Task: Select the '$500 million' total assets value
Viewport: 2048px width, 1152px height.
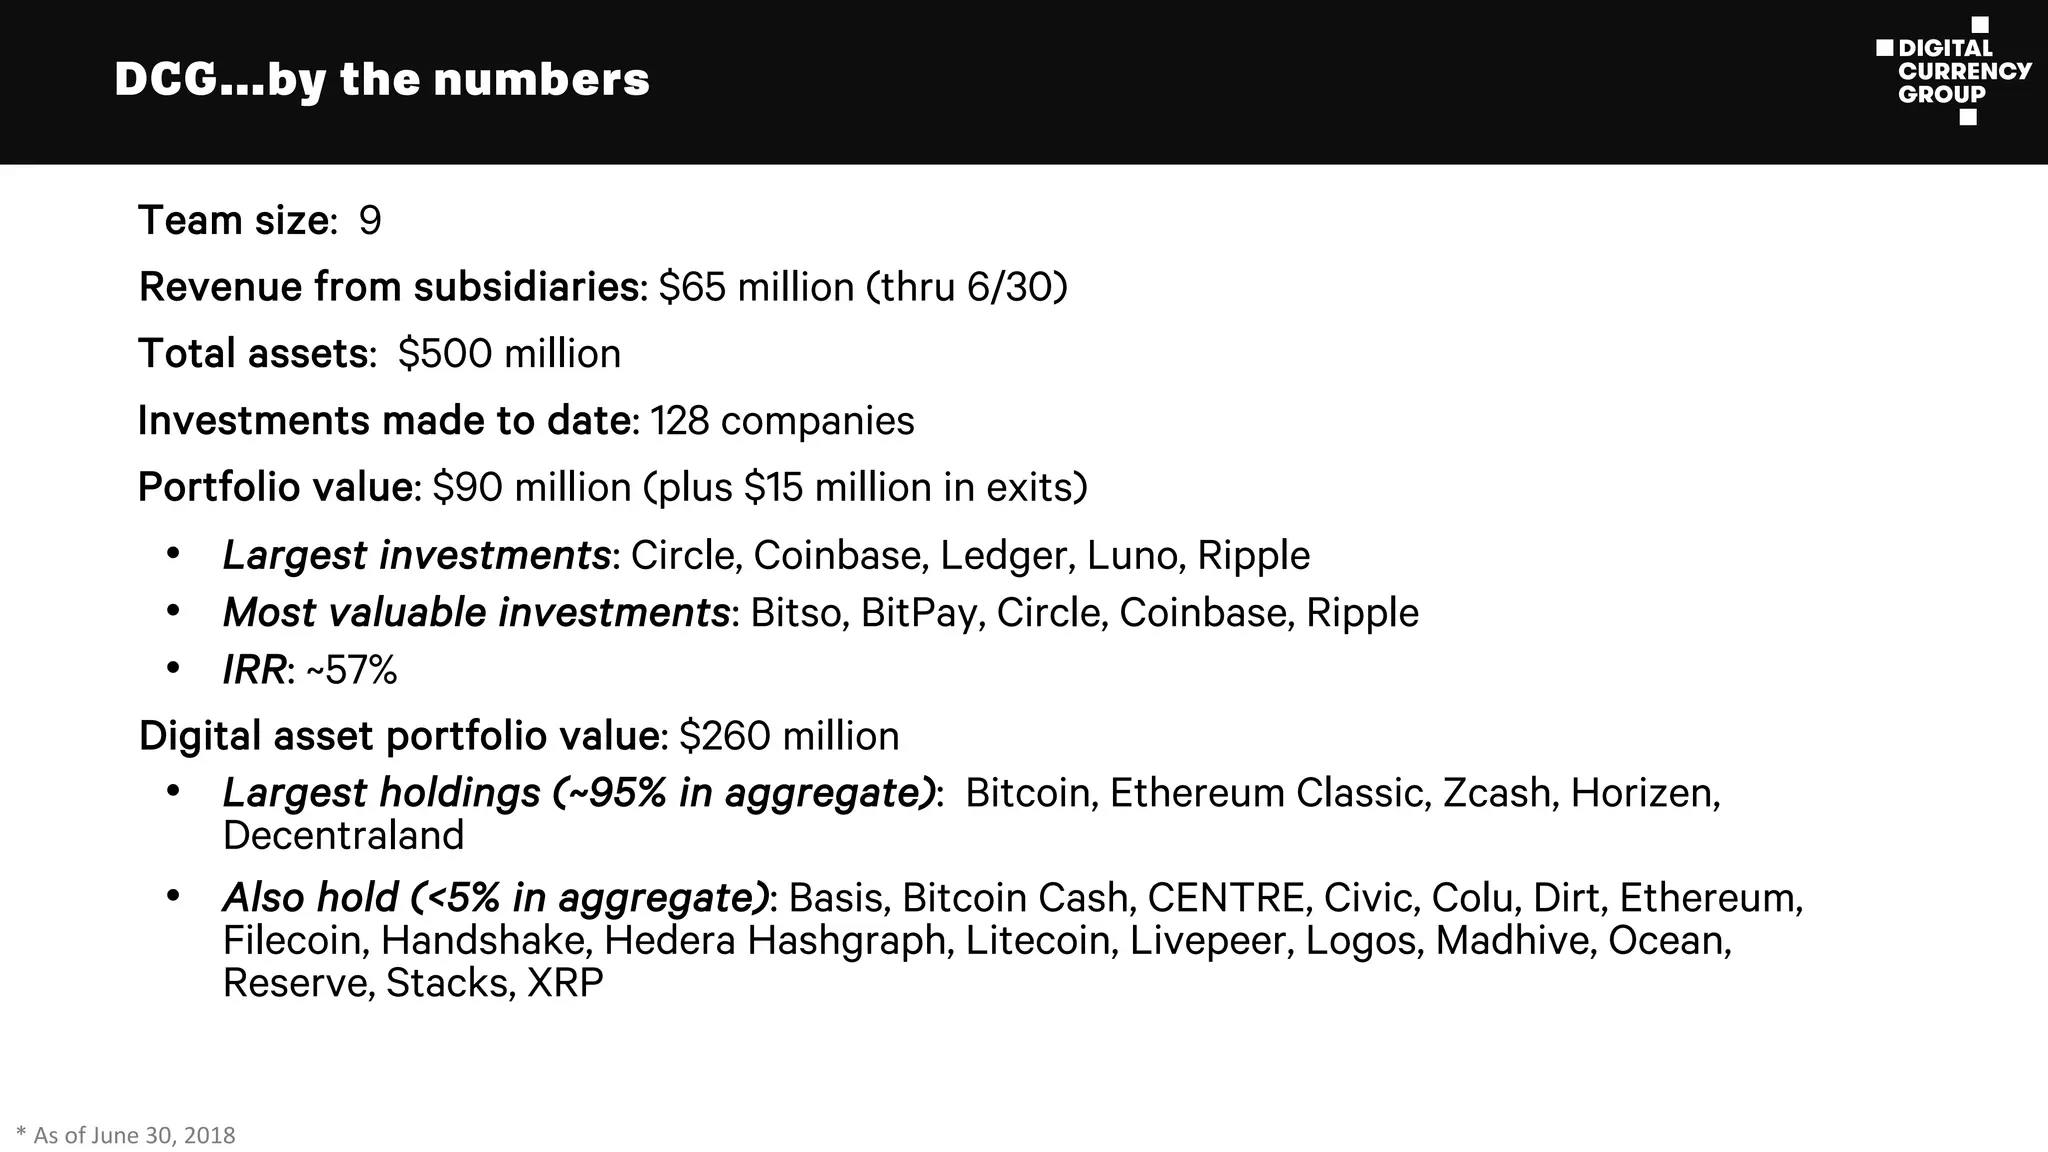Action: click(x=509, y=354)
